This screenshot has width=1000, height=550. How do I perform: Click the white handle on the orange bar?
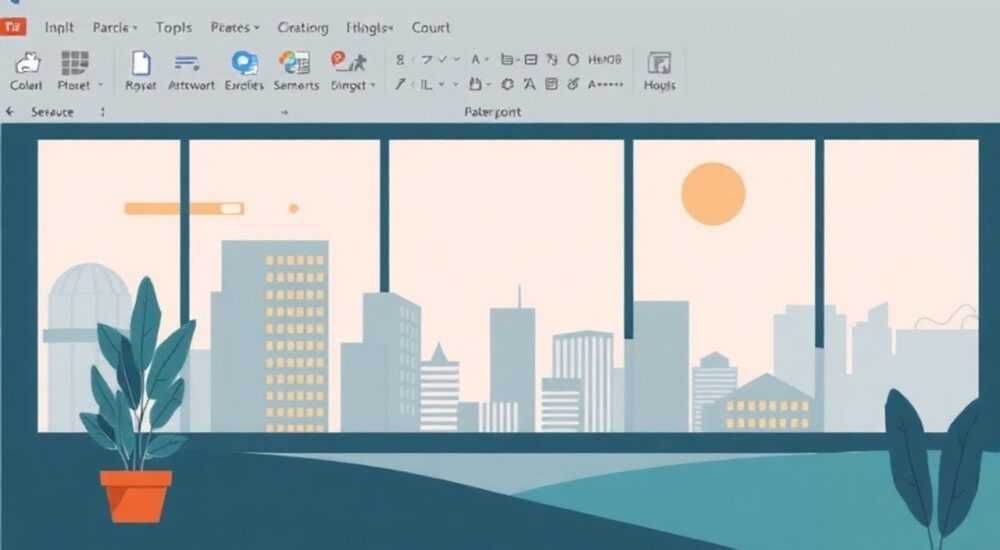[x=231, y=208]
